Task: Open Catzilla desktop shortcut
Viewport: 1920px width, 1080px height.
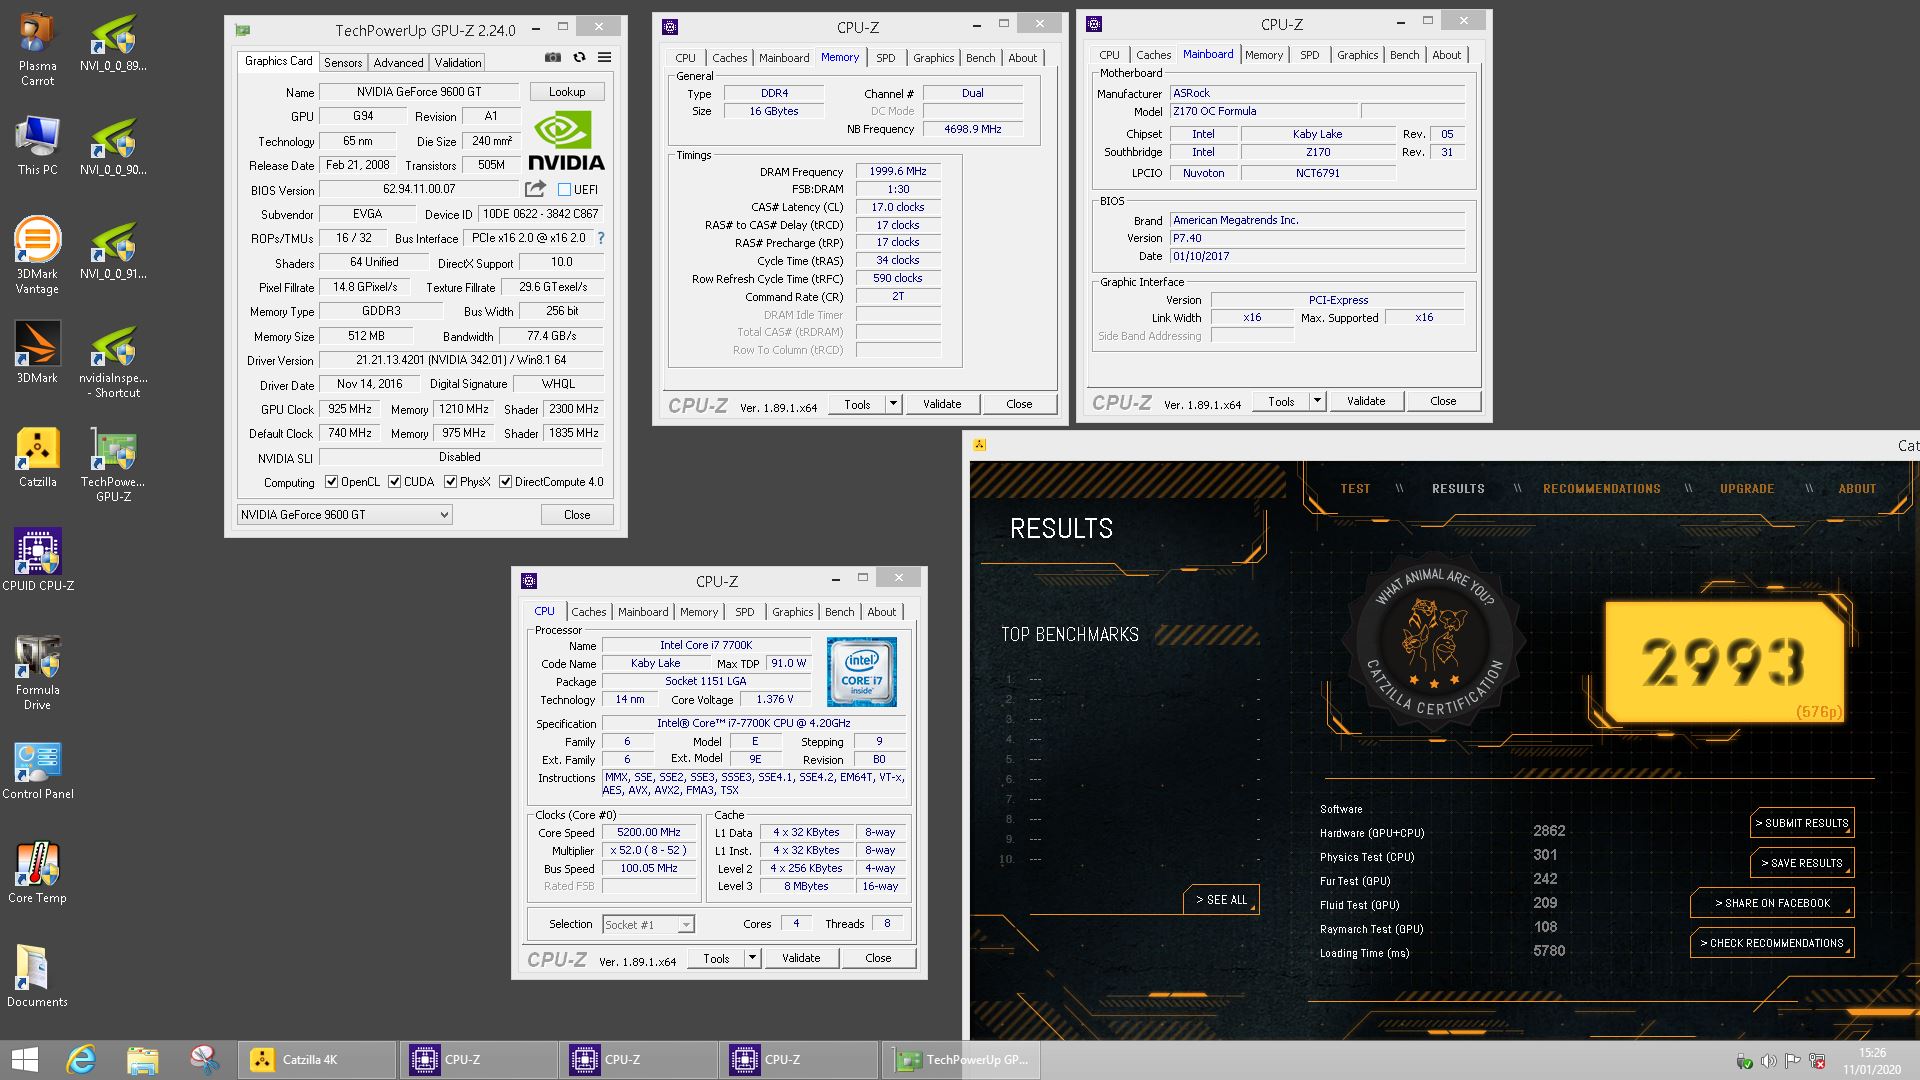Action: (37, 457)
